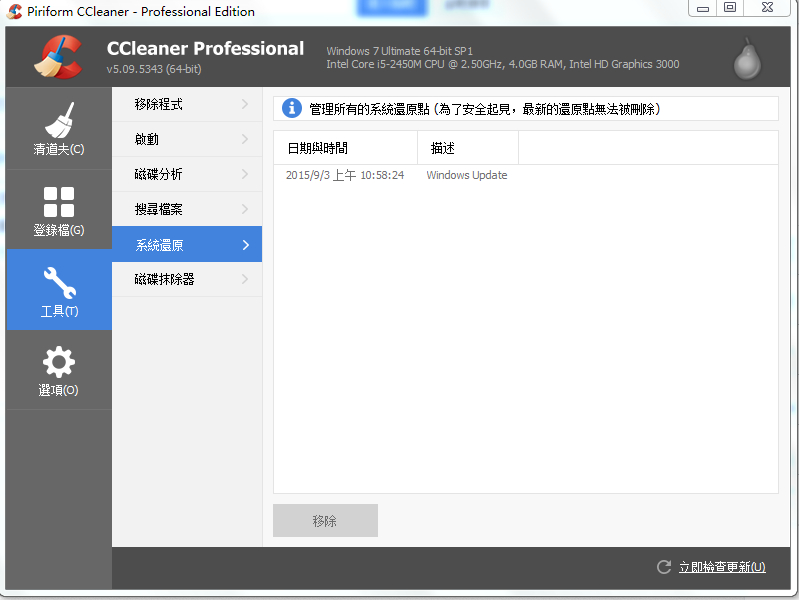The height and width of the screenshot is (600, 799).
Task: Select the 工具(T) wrench section
Action: pyautogui.click(x=59, y=290)
